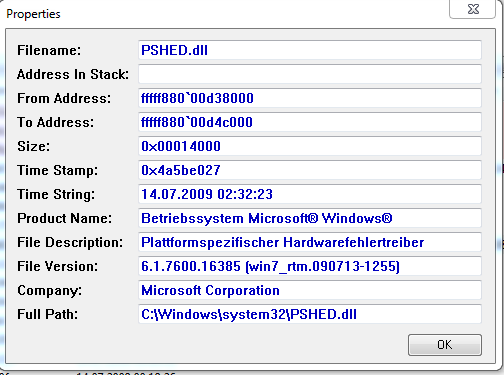This screenshot has height=375, width=504.
Task: Click the File Description value field
Action: [x=310, y=242]
